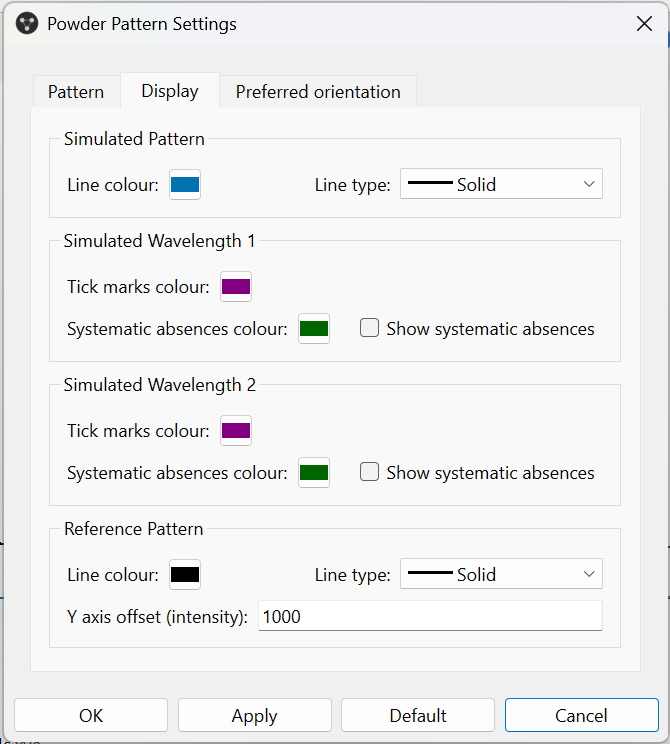The image size is (670, 744).
Task: Close the Powder Pattern Settings dialog
Action: pos(644,24)
